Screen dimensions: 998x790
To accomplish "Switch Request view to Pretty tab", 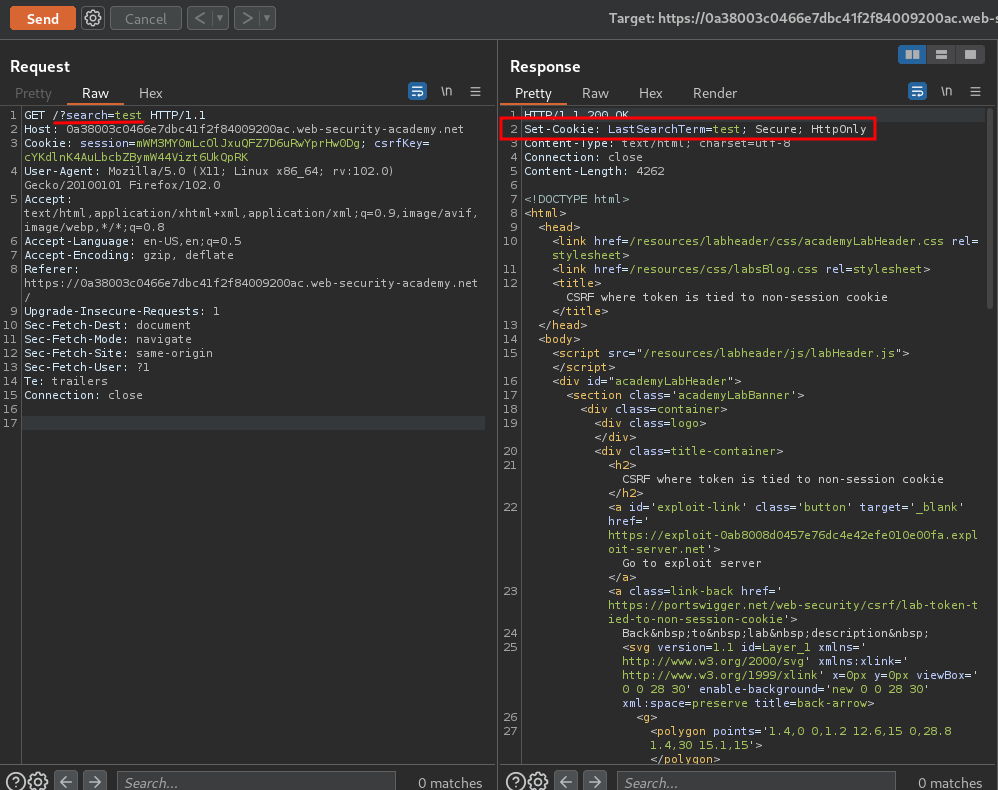I will click(x=33, y=93).
